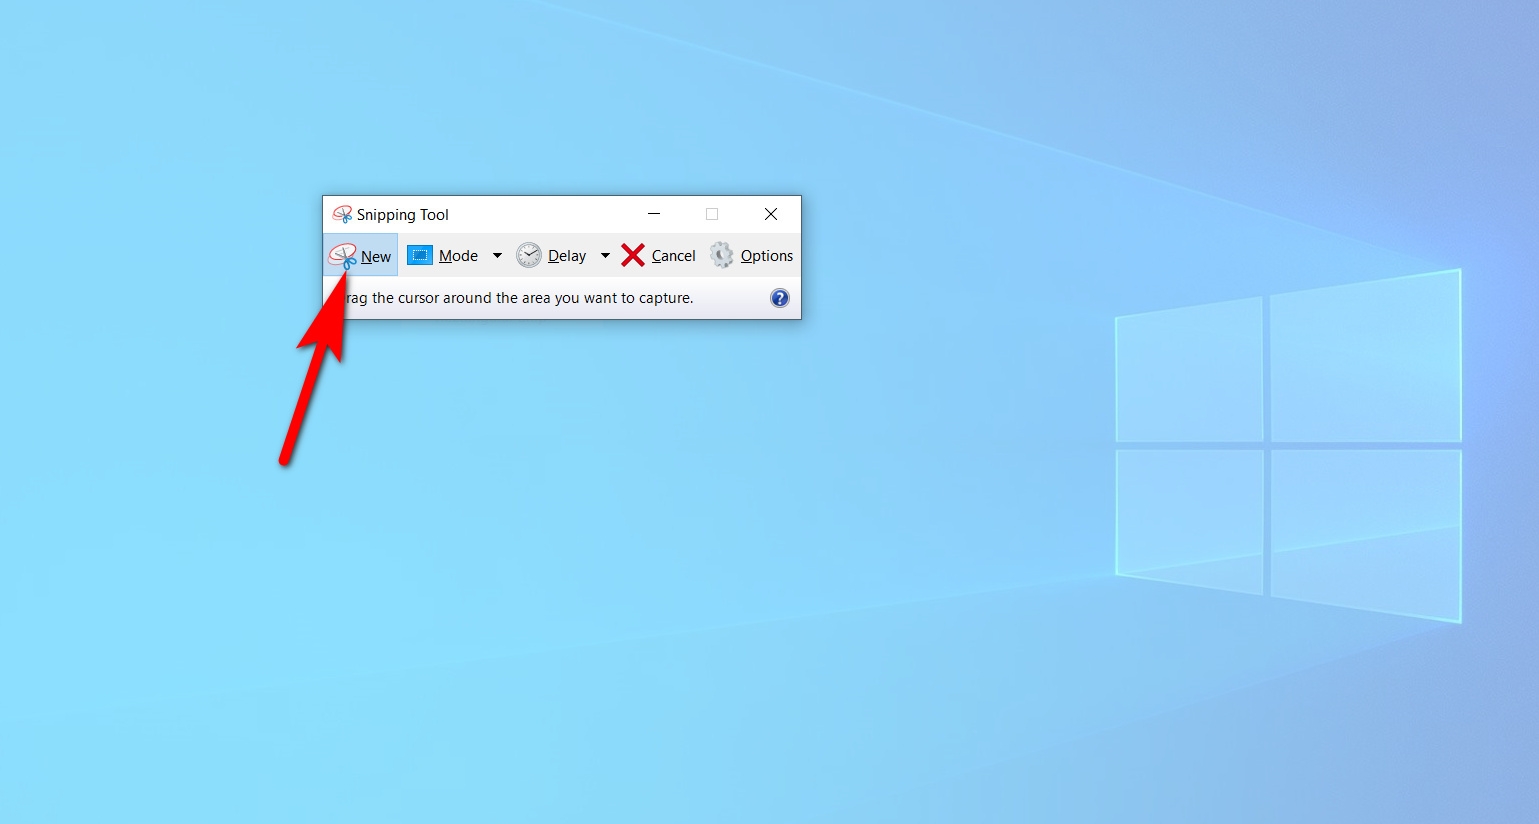The height and width of the screenshot is (824, 1539).
Task: Maximize the Snipping Tool window
Action: 711,214
